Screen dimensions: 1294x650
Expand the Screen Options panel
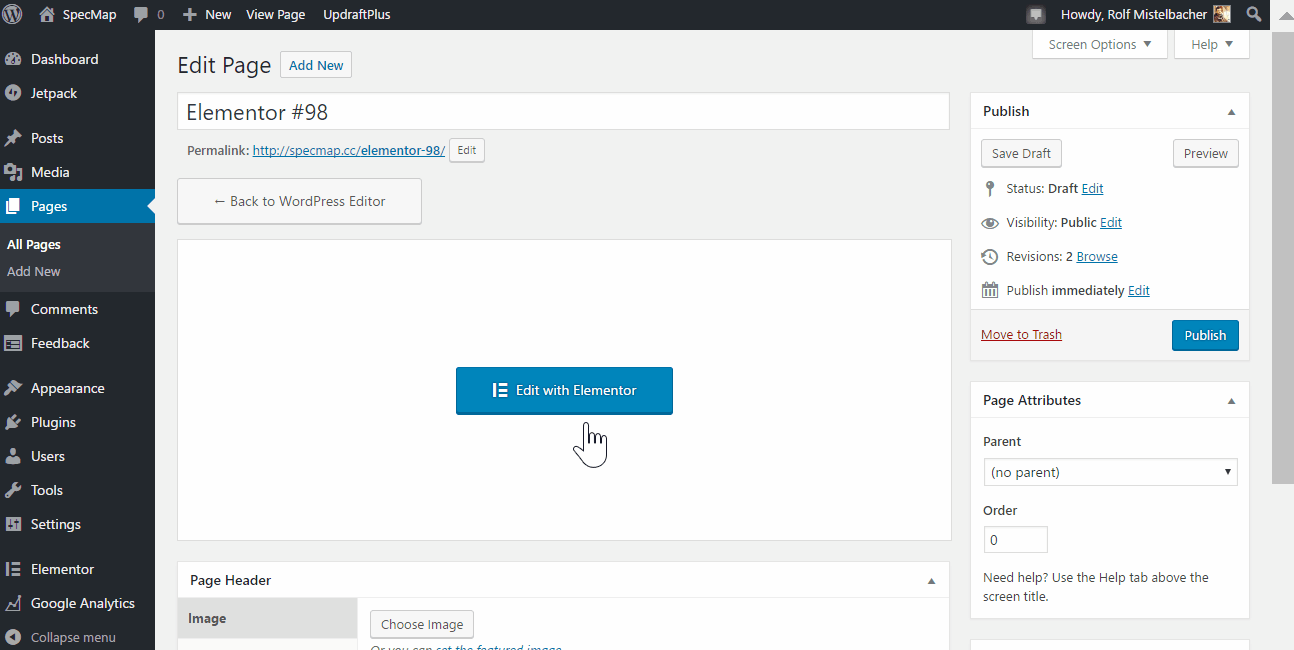click(1099, 44)
